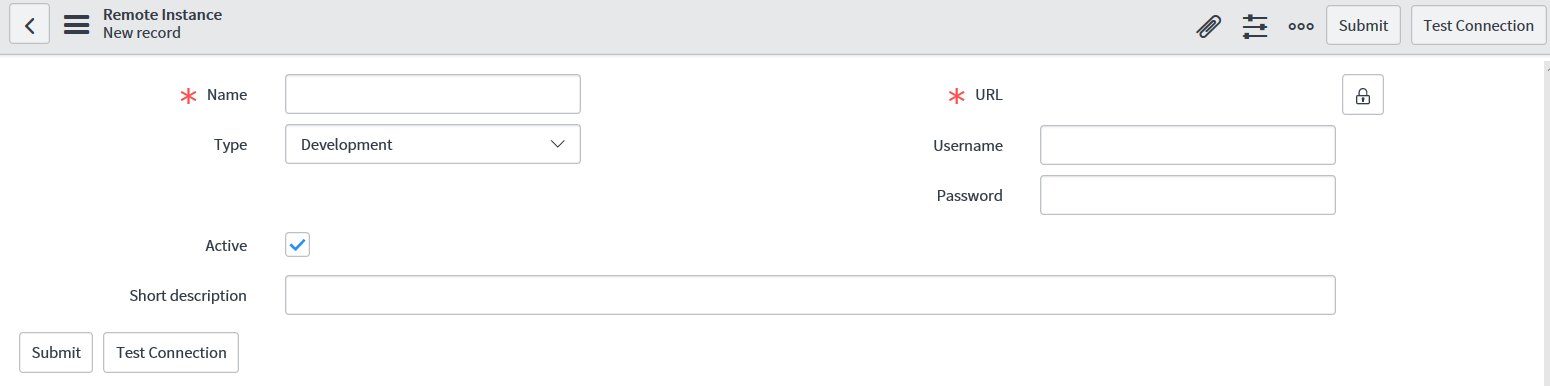The width and height of the screenshot is (1550, 386).
Task: Click the bottom Test Connection button
Action: click(x=171, y=352)
